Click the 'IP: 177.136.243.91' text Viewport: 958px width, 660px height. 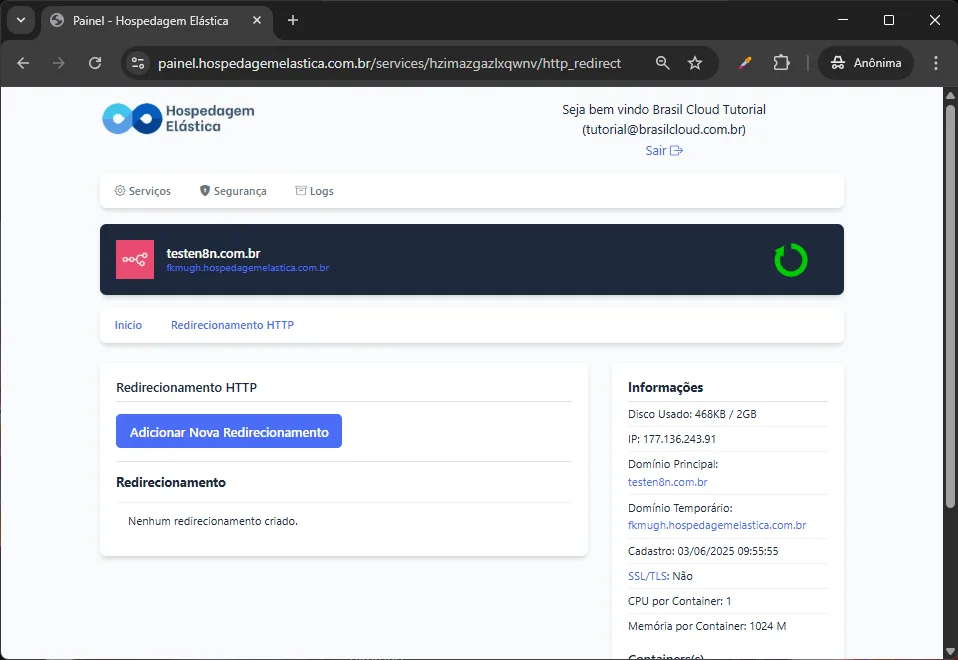671,439
